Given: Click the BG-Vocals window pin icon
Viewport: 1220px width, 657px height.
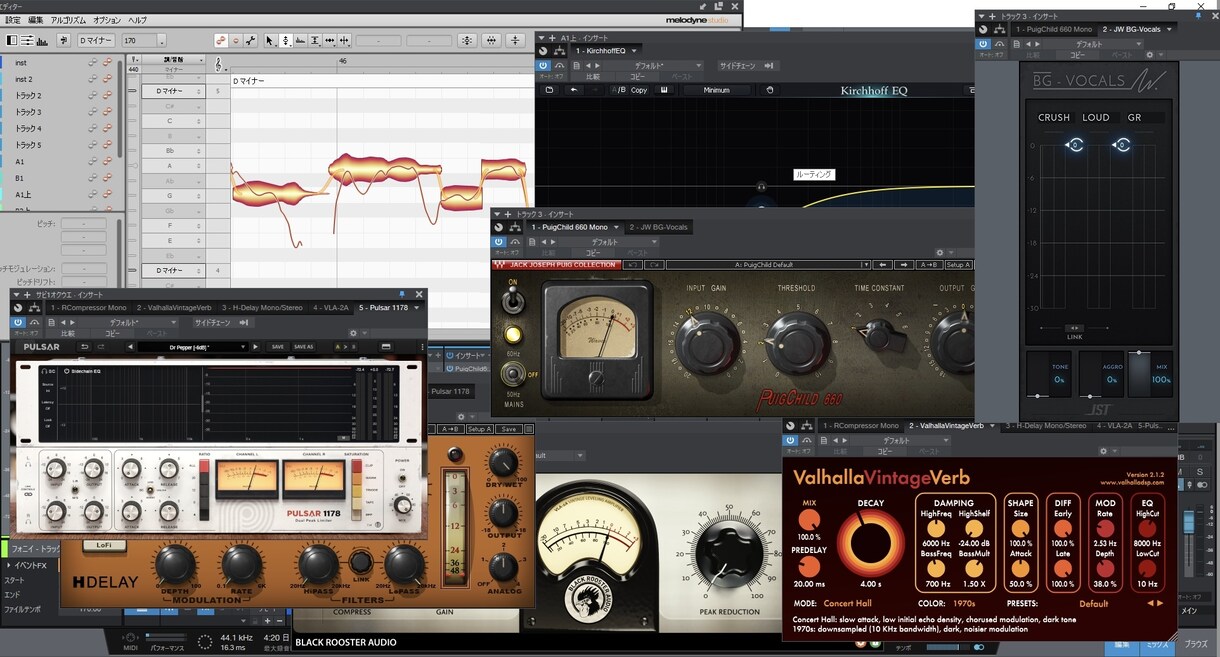Looking at the screenshot, I should click(1198, 16).
